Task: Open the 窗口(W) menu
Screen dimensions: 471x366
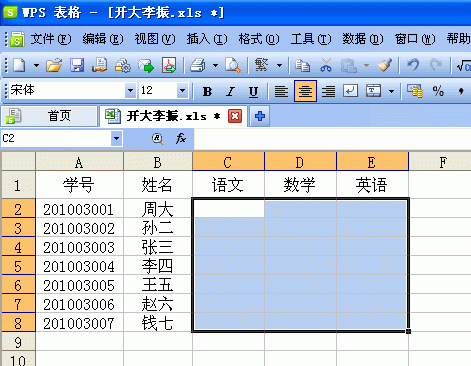Action: (415, 39)
